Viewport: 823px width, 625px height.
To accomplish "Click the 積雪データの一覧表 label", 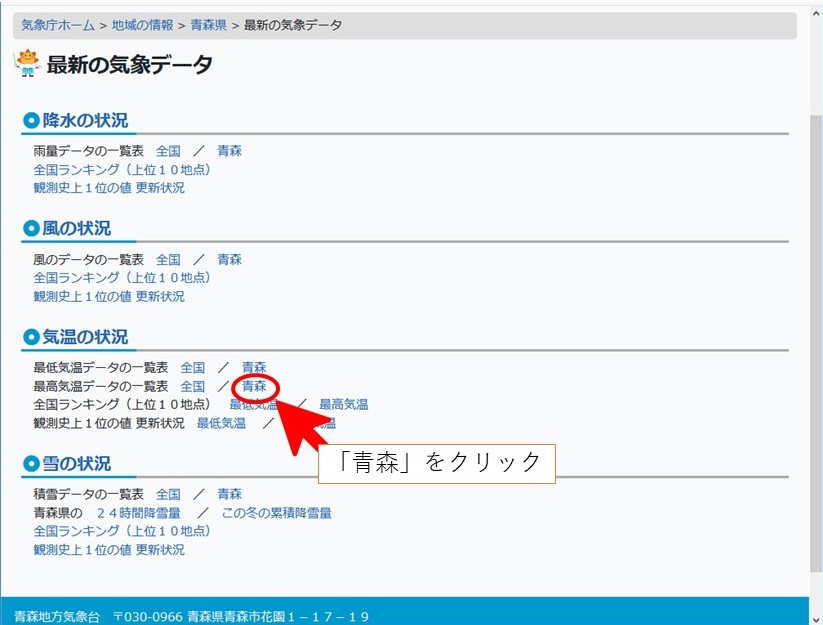I will point(88,494).
